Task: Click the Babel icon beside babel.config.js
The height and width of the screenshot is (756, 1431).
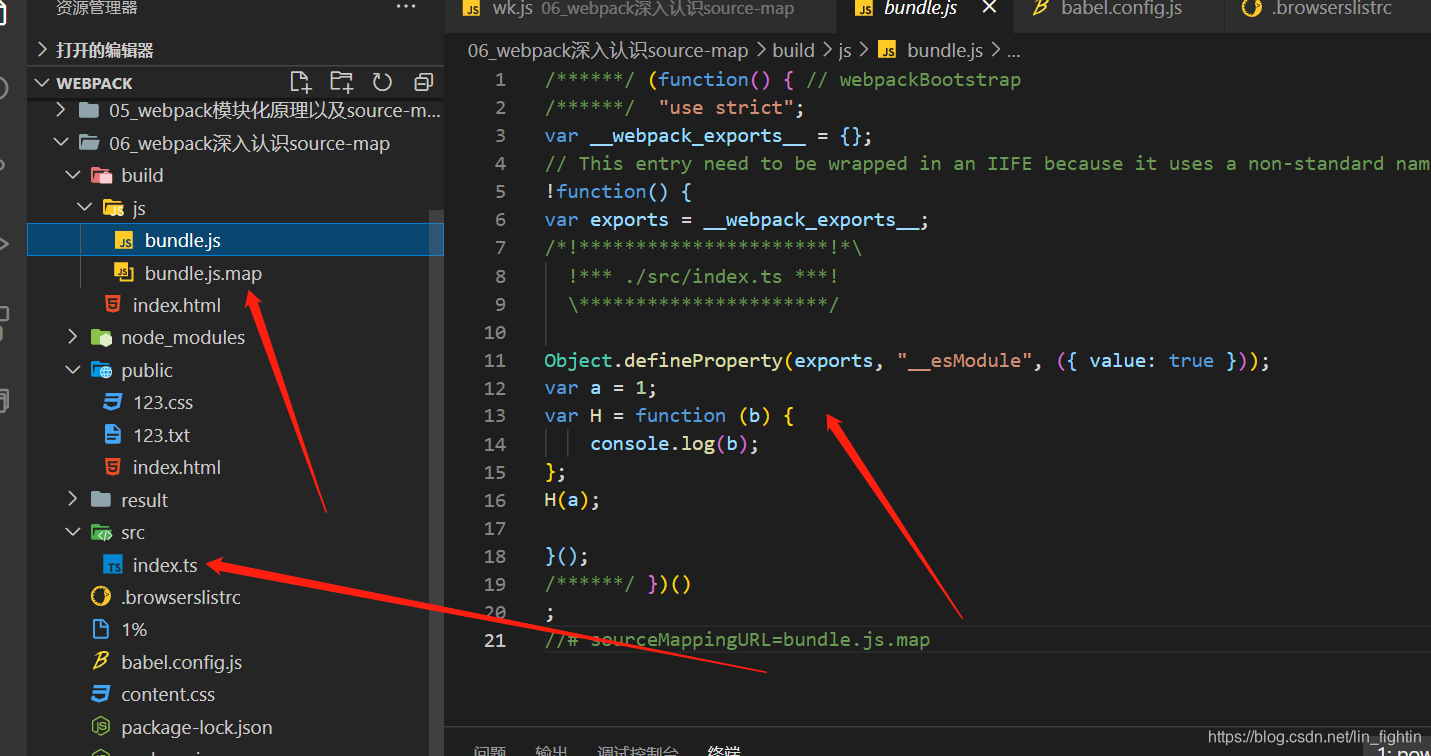Action: (100, 661)
